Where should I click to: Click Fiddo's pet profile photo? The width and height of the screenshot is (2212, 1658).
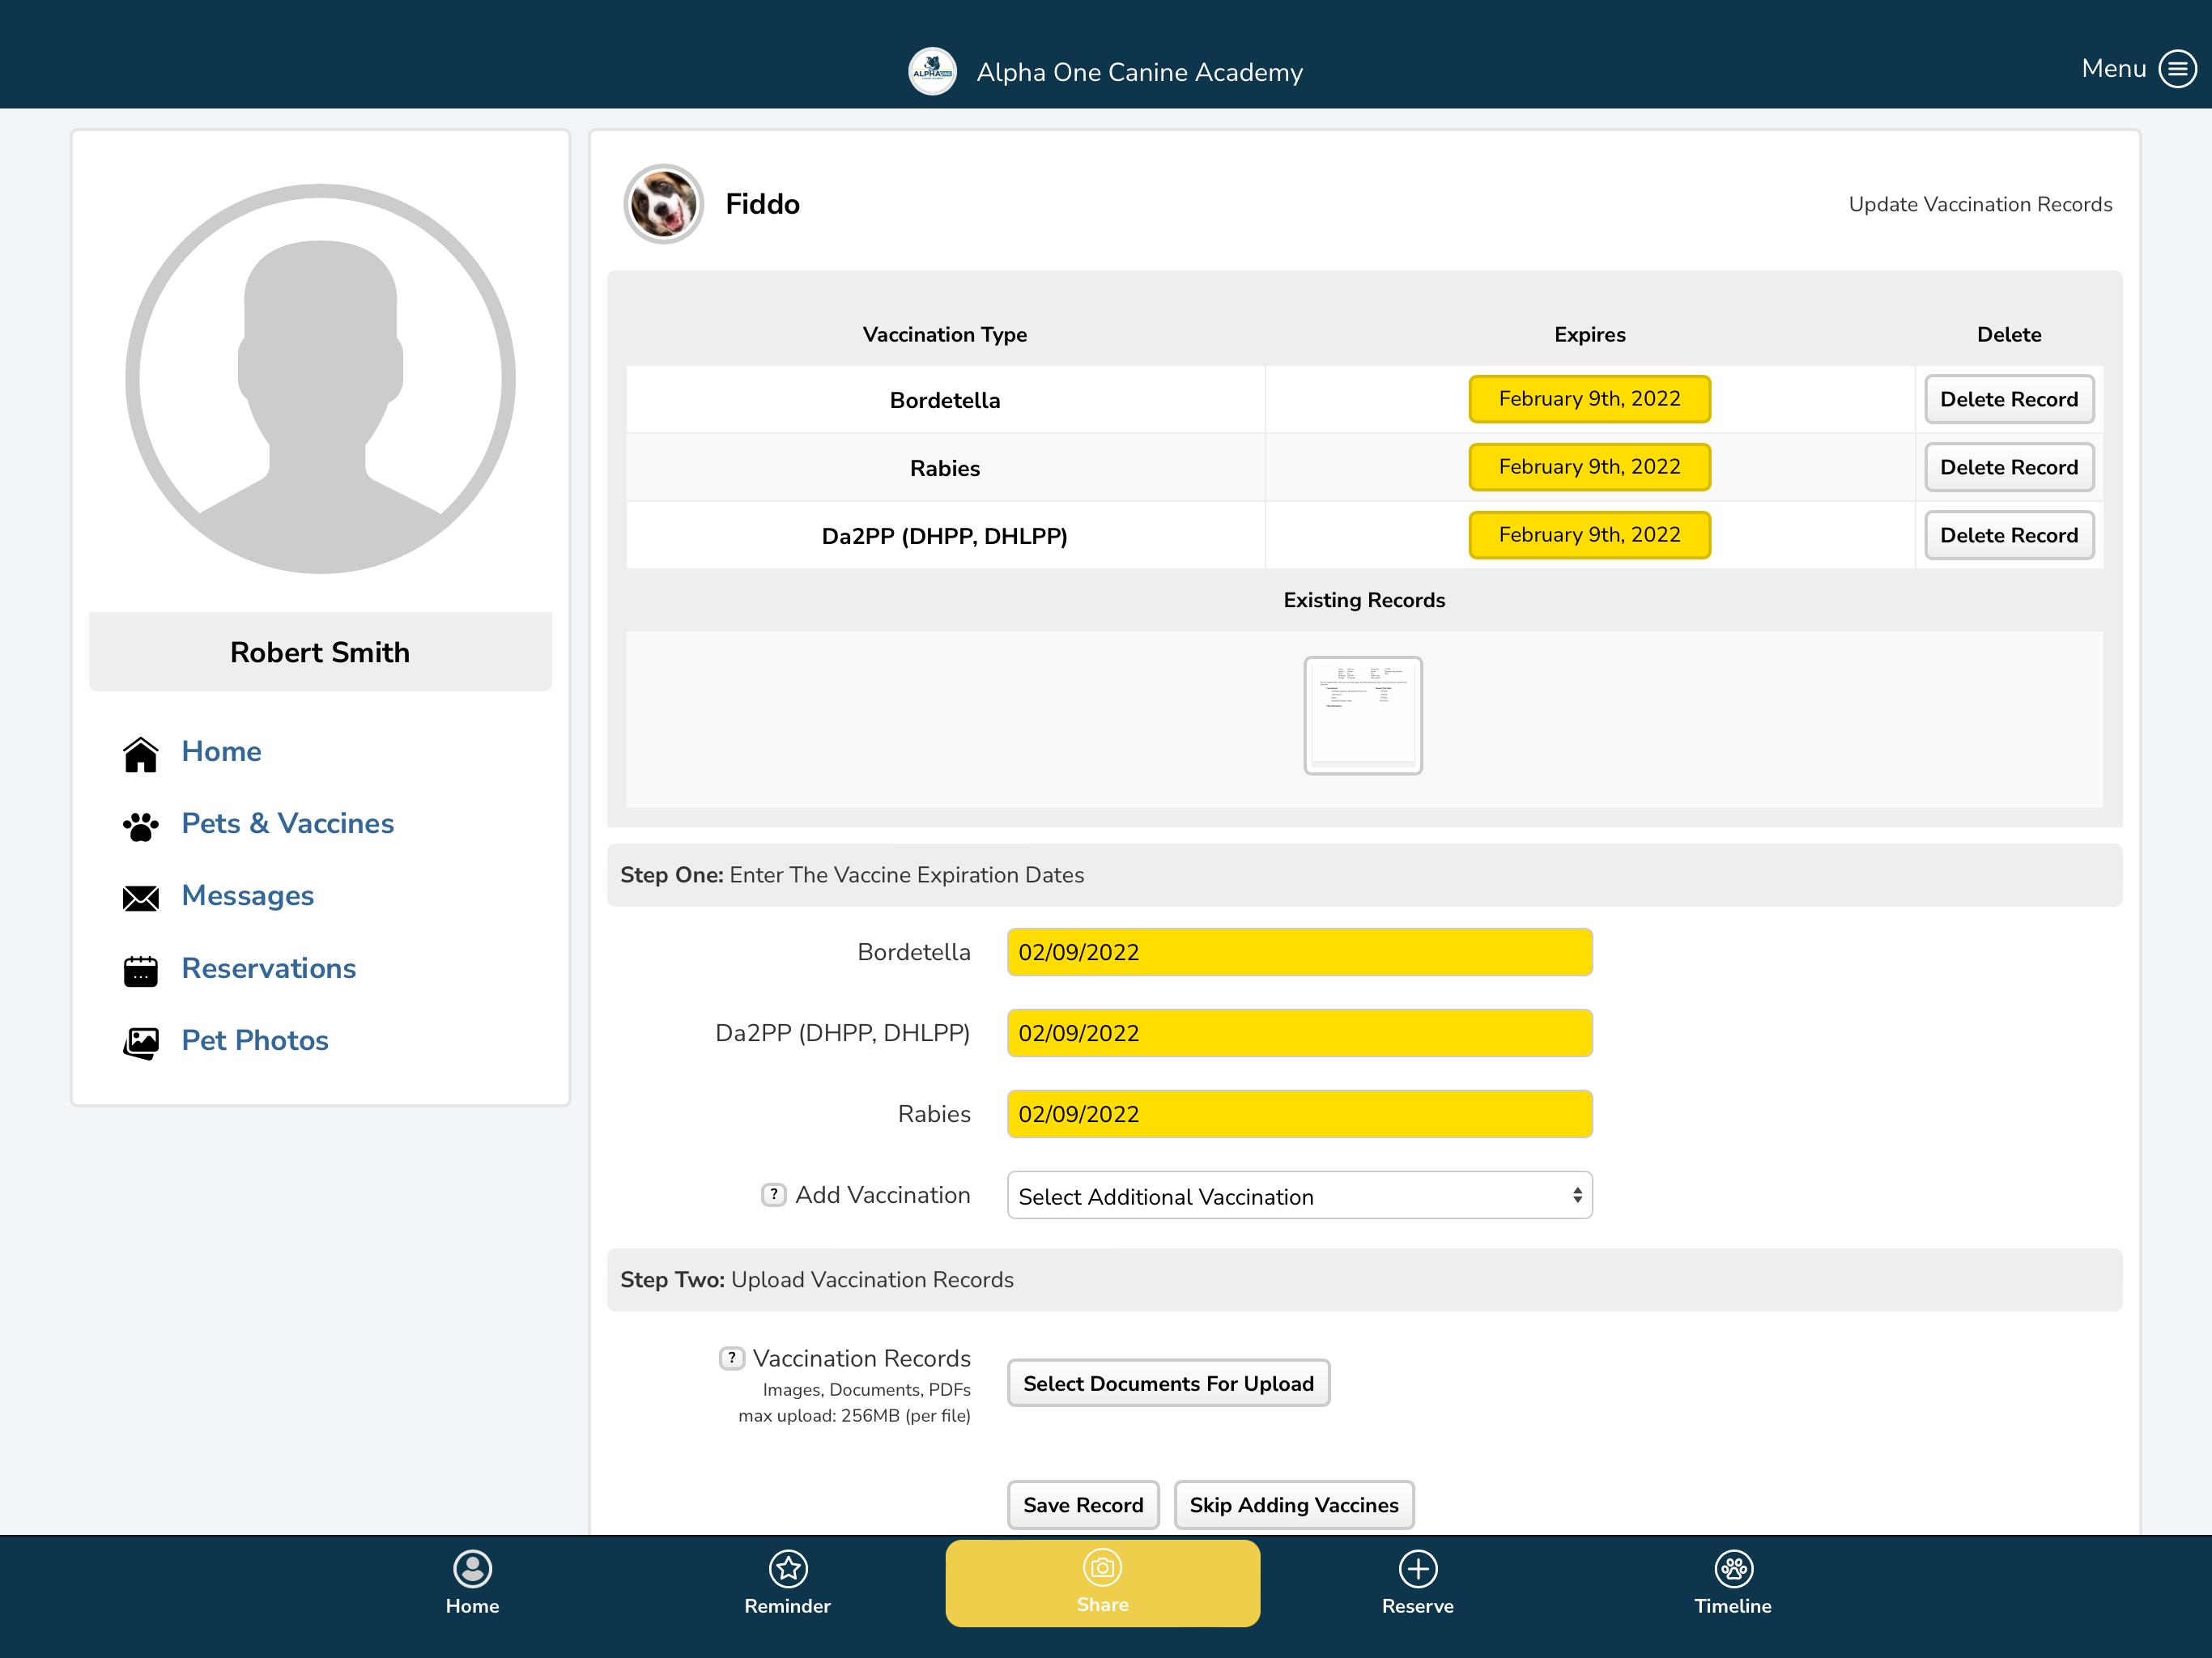click(663, 204)
